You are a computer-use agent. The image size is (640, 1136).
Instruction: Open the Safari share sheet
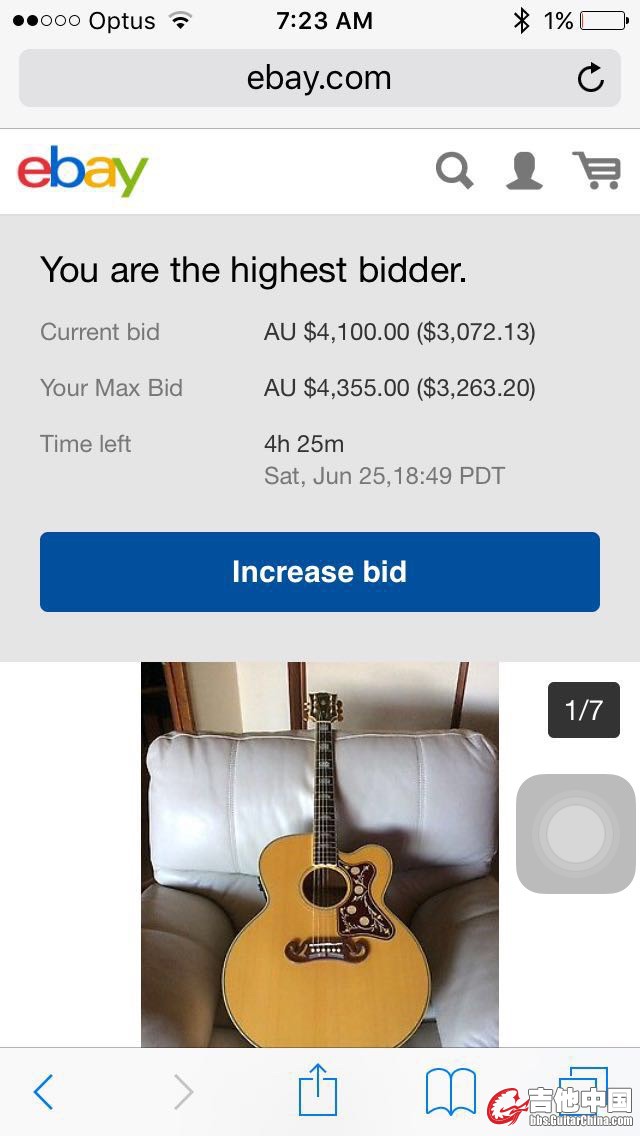(318, 1090)
